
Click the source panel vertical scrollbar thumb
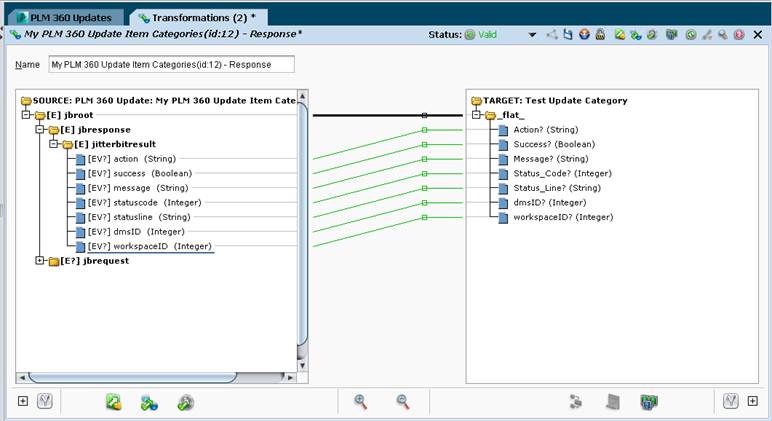[x=302, y=224]
